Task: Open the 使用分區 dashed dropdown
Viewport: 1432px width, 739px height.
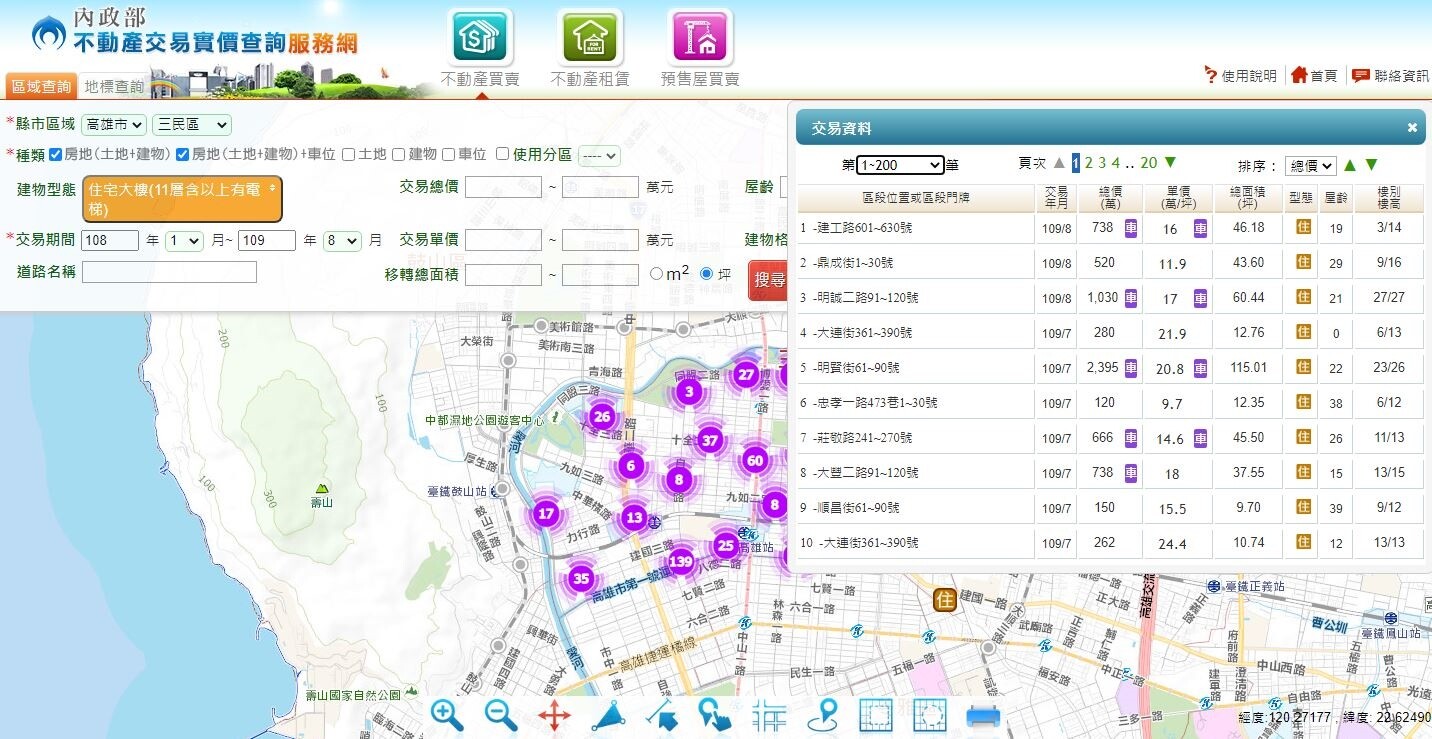Action: [x=599, y=156]
